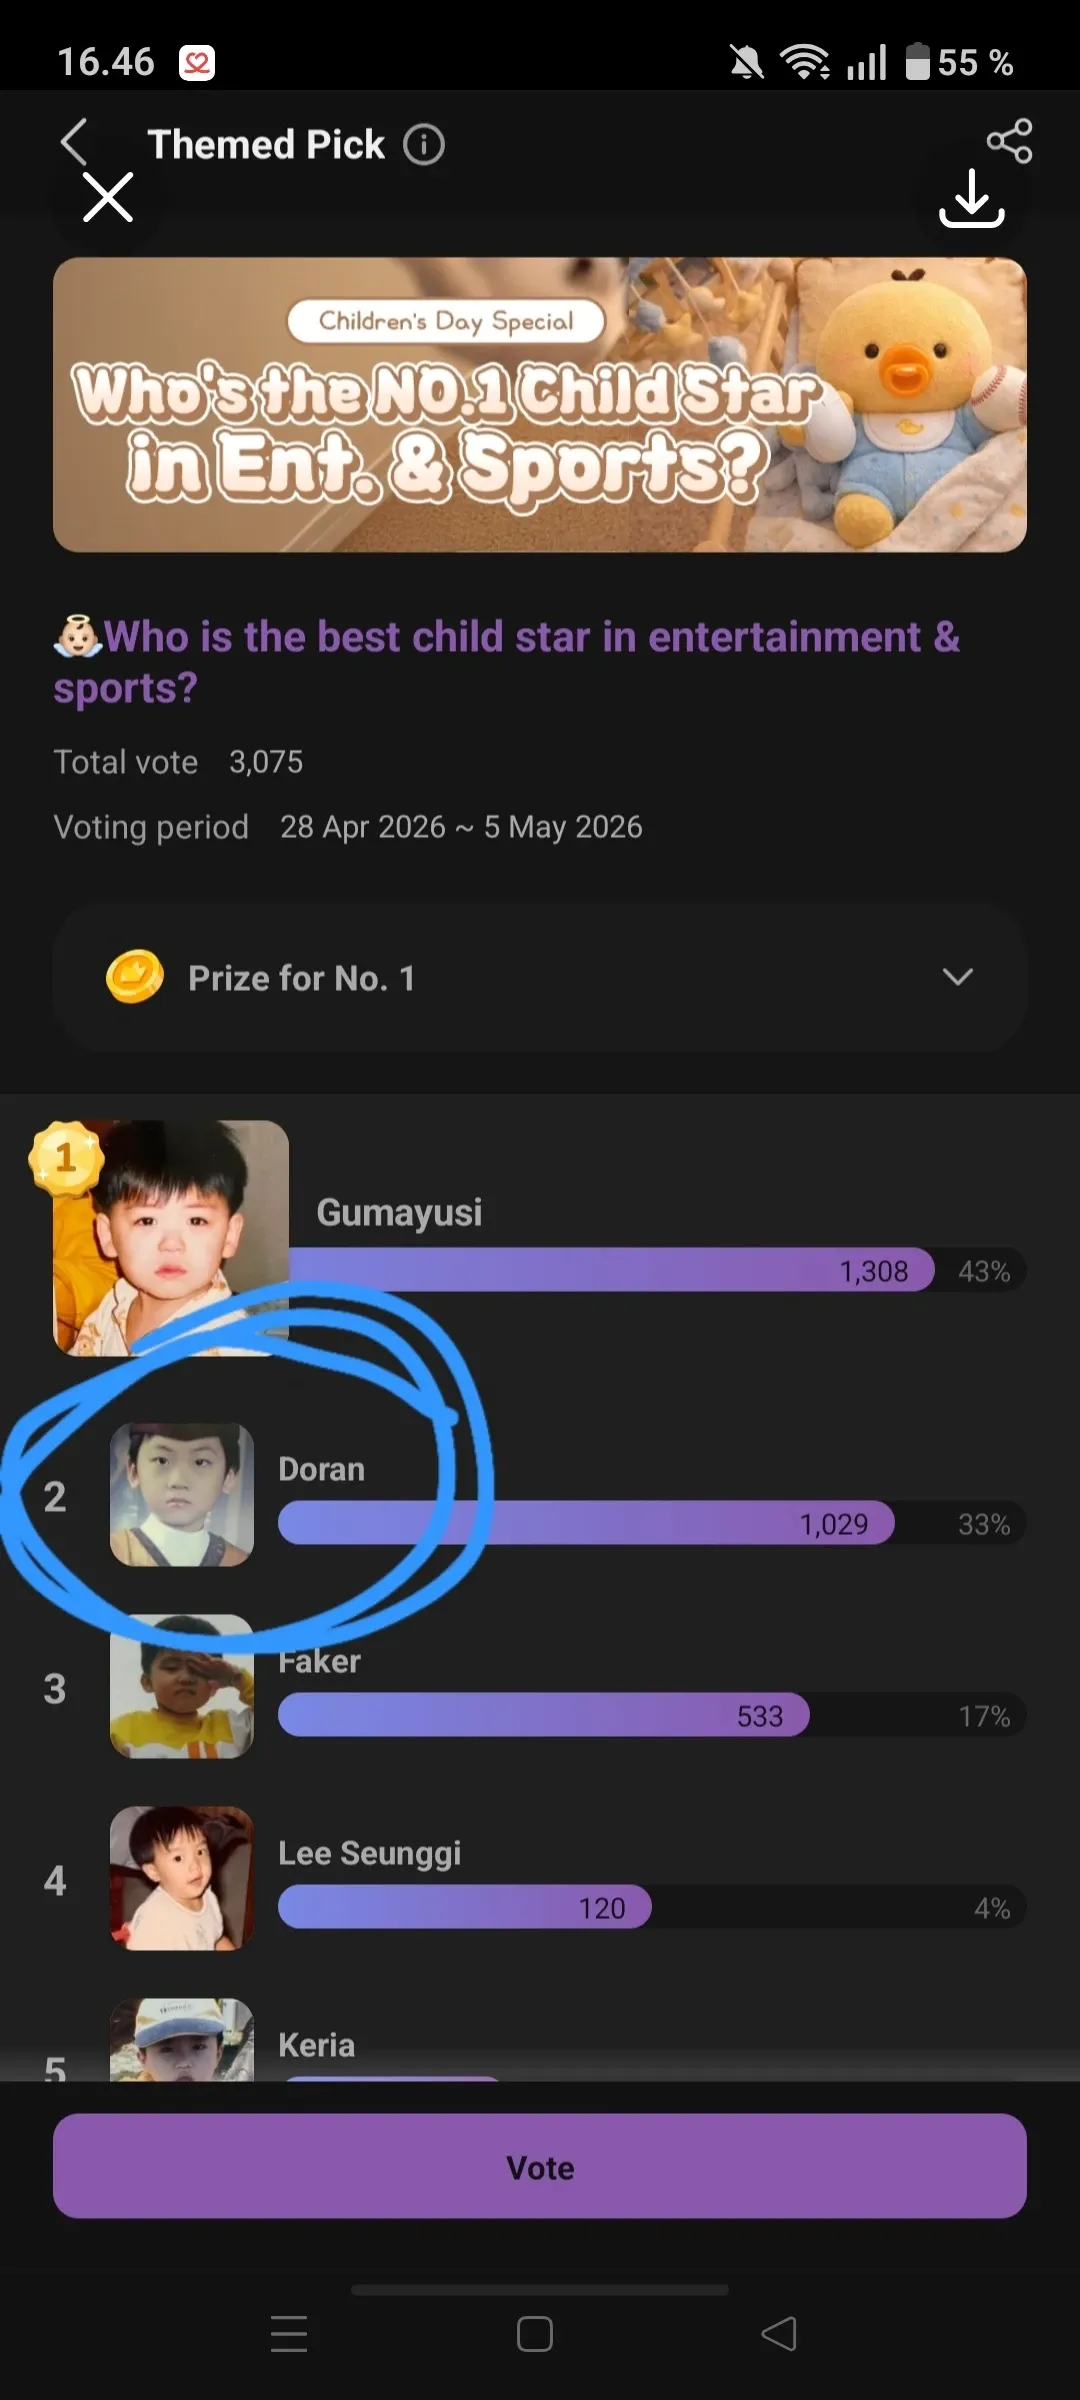Tap Faker's childhood photo

[181, 1688]
